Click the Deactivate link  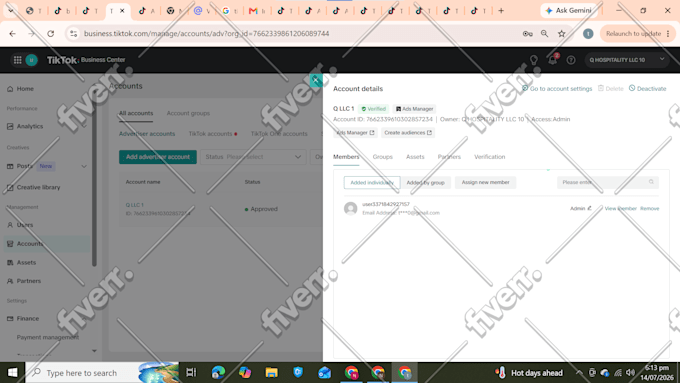[x=647, y=88]
